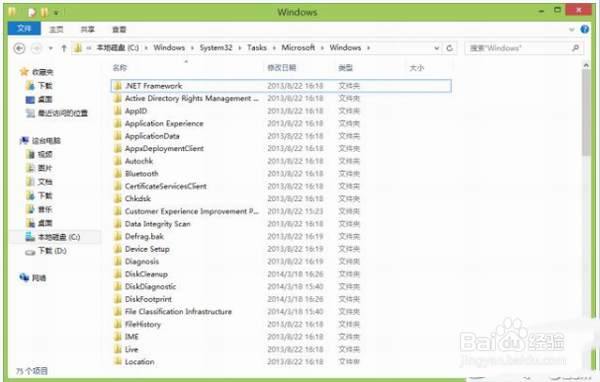Screen dimensions: 600x382
Task: Select Customer Experience Improvement folder icon
Action: click(118, 211)
